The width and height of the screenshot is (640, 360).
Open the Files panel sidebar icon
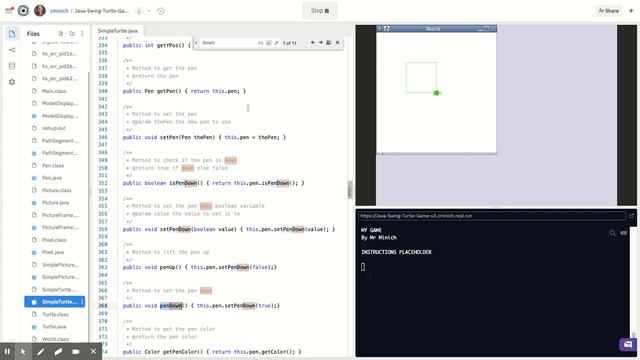tap(12, 33)
